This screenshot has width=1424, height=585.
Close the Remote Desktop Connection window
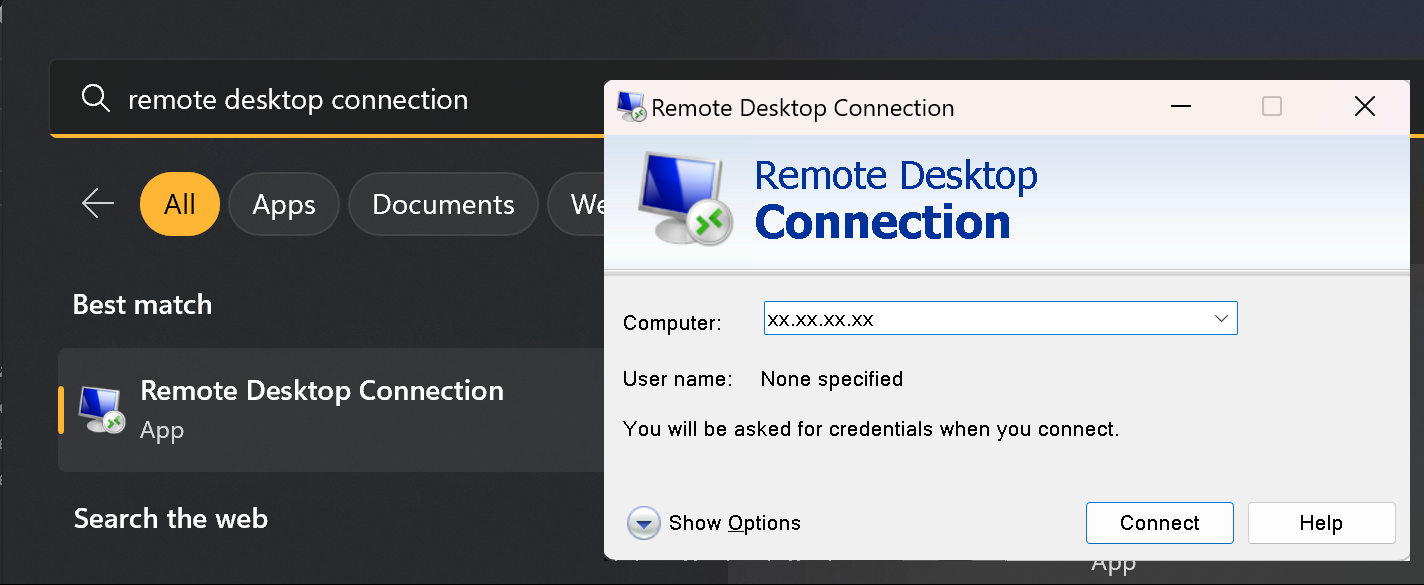[x=1365, y=106]
